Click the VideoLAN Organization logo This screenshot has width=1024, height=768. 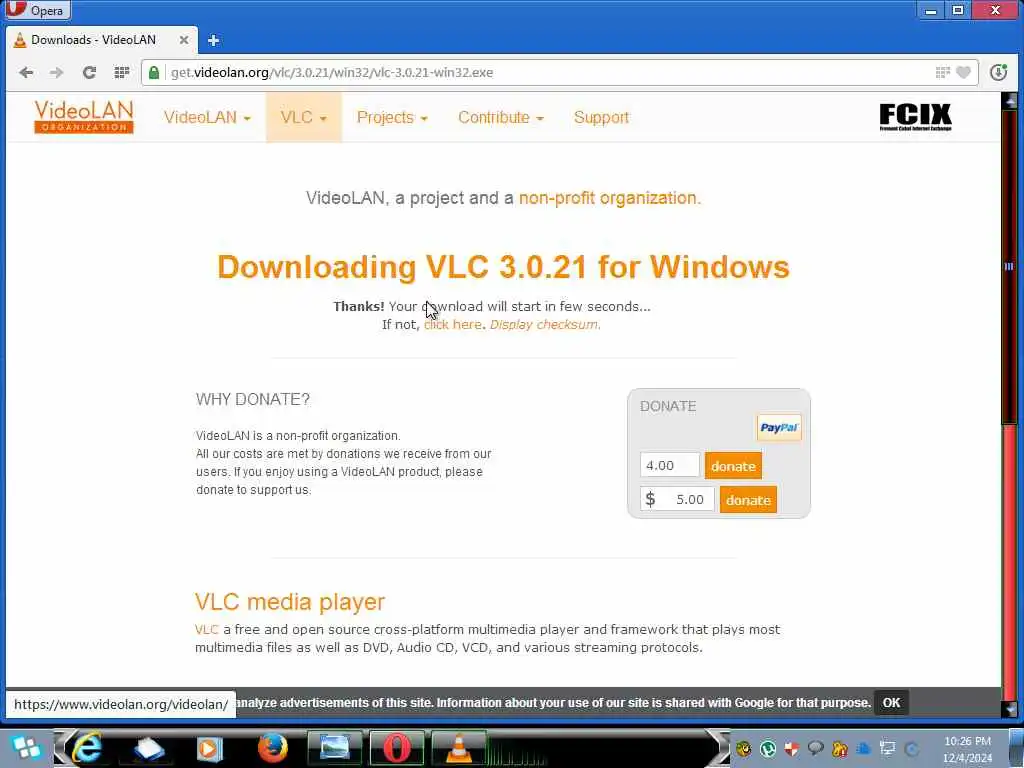click(x=84, y=117)
